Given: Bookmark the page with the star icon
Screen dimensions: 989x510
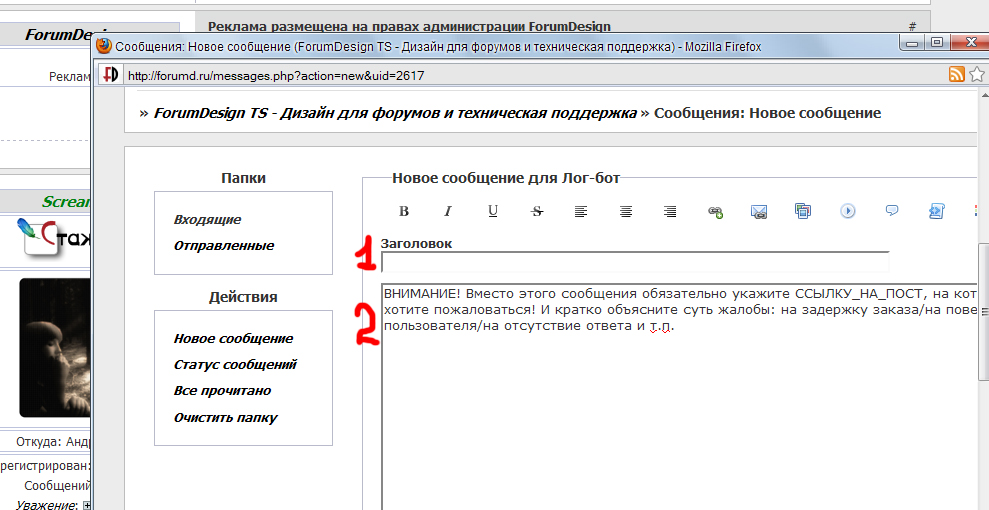Looking at the screenshot, I should 976,75.
